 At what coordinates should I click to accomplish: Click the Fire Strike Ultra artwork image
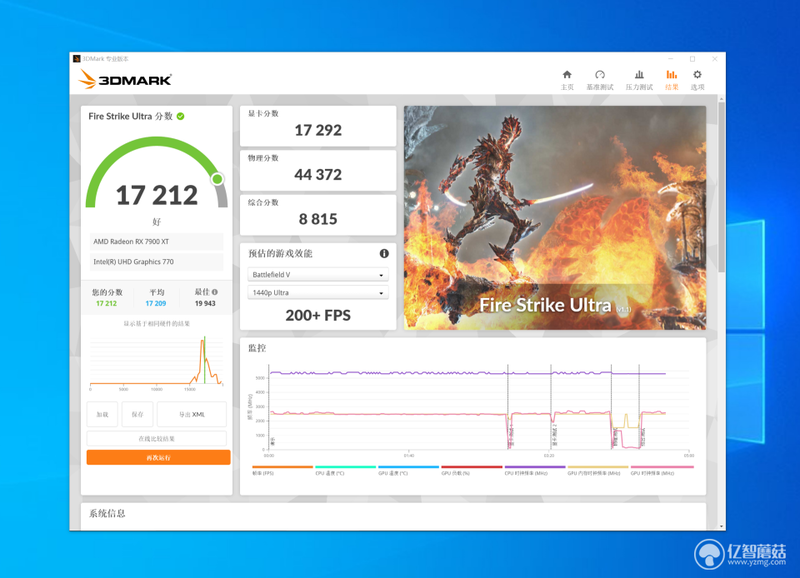555,218
